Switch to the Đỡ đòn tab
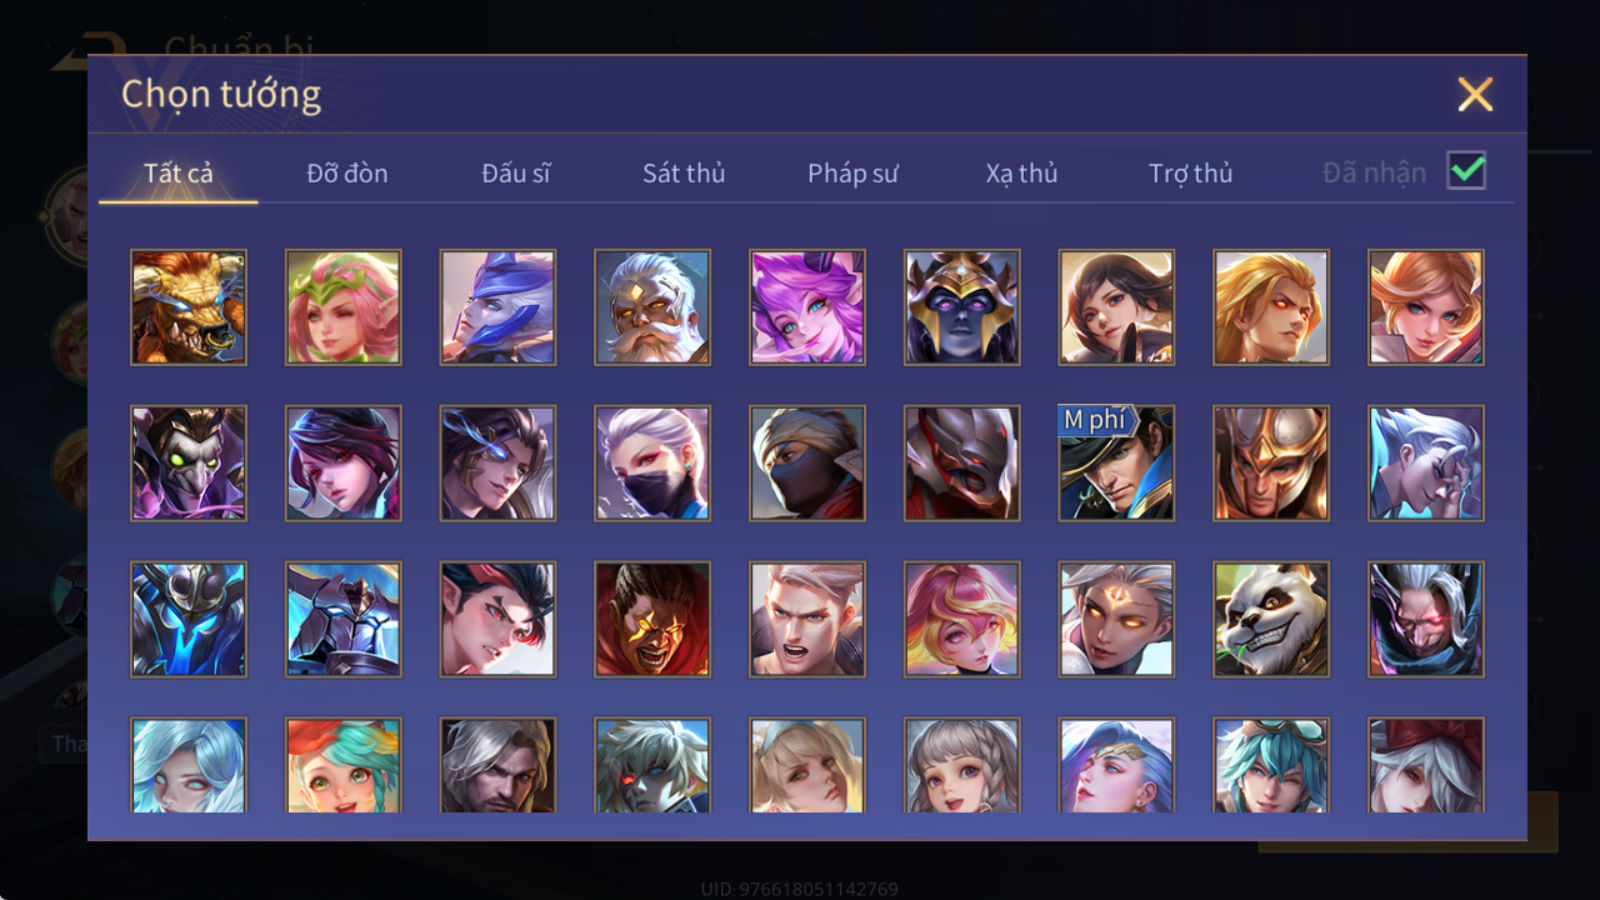The width and height of the screenshot is (1600, 900). [347, 173]
